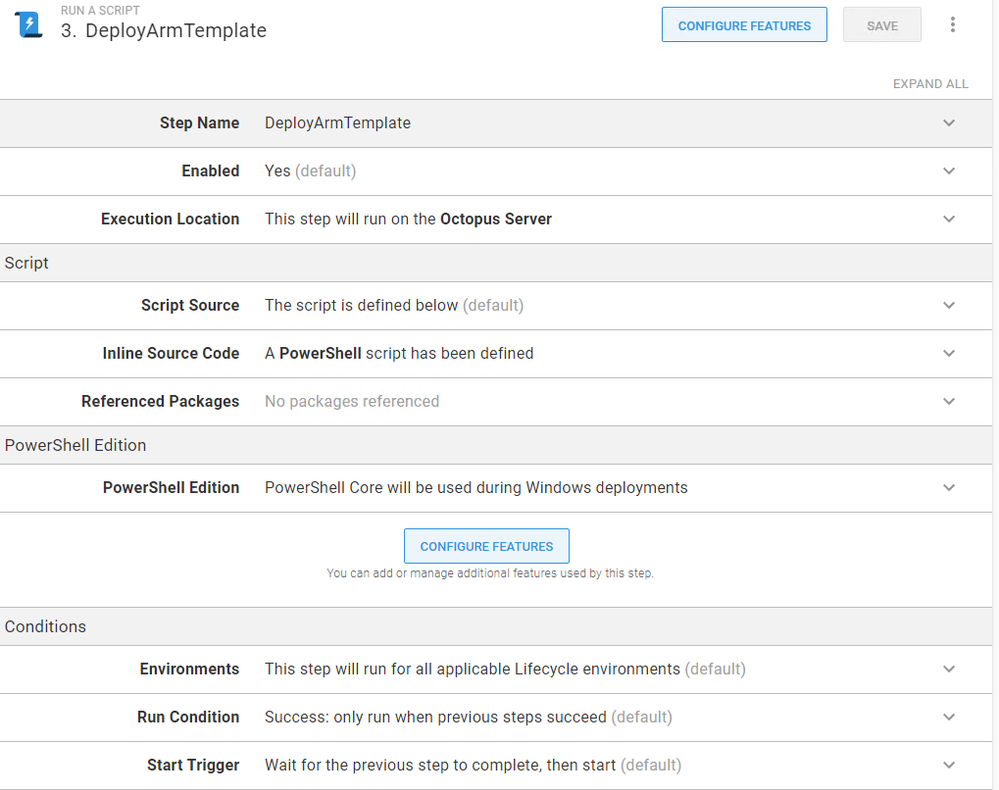This screenshot has height=790, width=999.
Task: Click the Run a Script step icon
Action: pyautogui.click(x=29, y=25)
